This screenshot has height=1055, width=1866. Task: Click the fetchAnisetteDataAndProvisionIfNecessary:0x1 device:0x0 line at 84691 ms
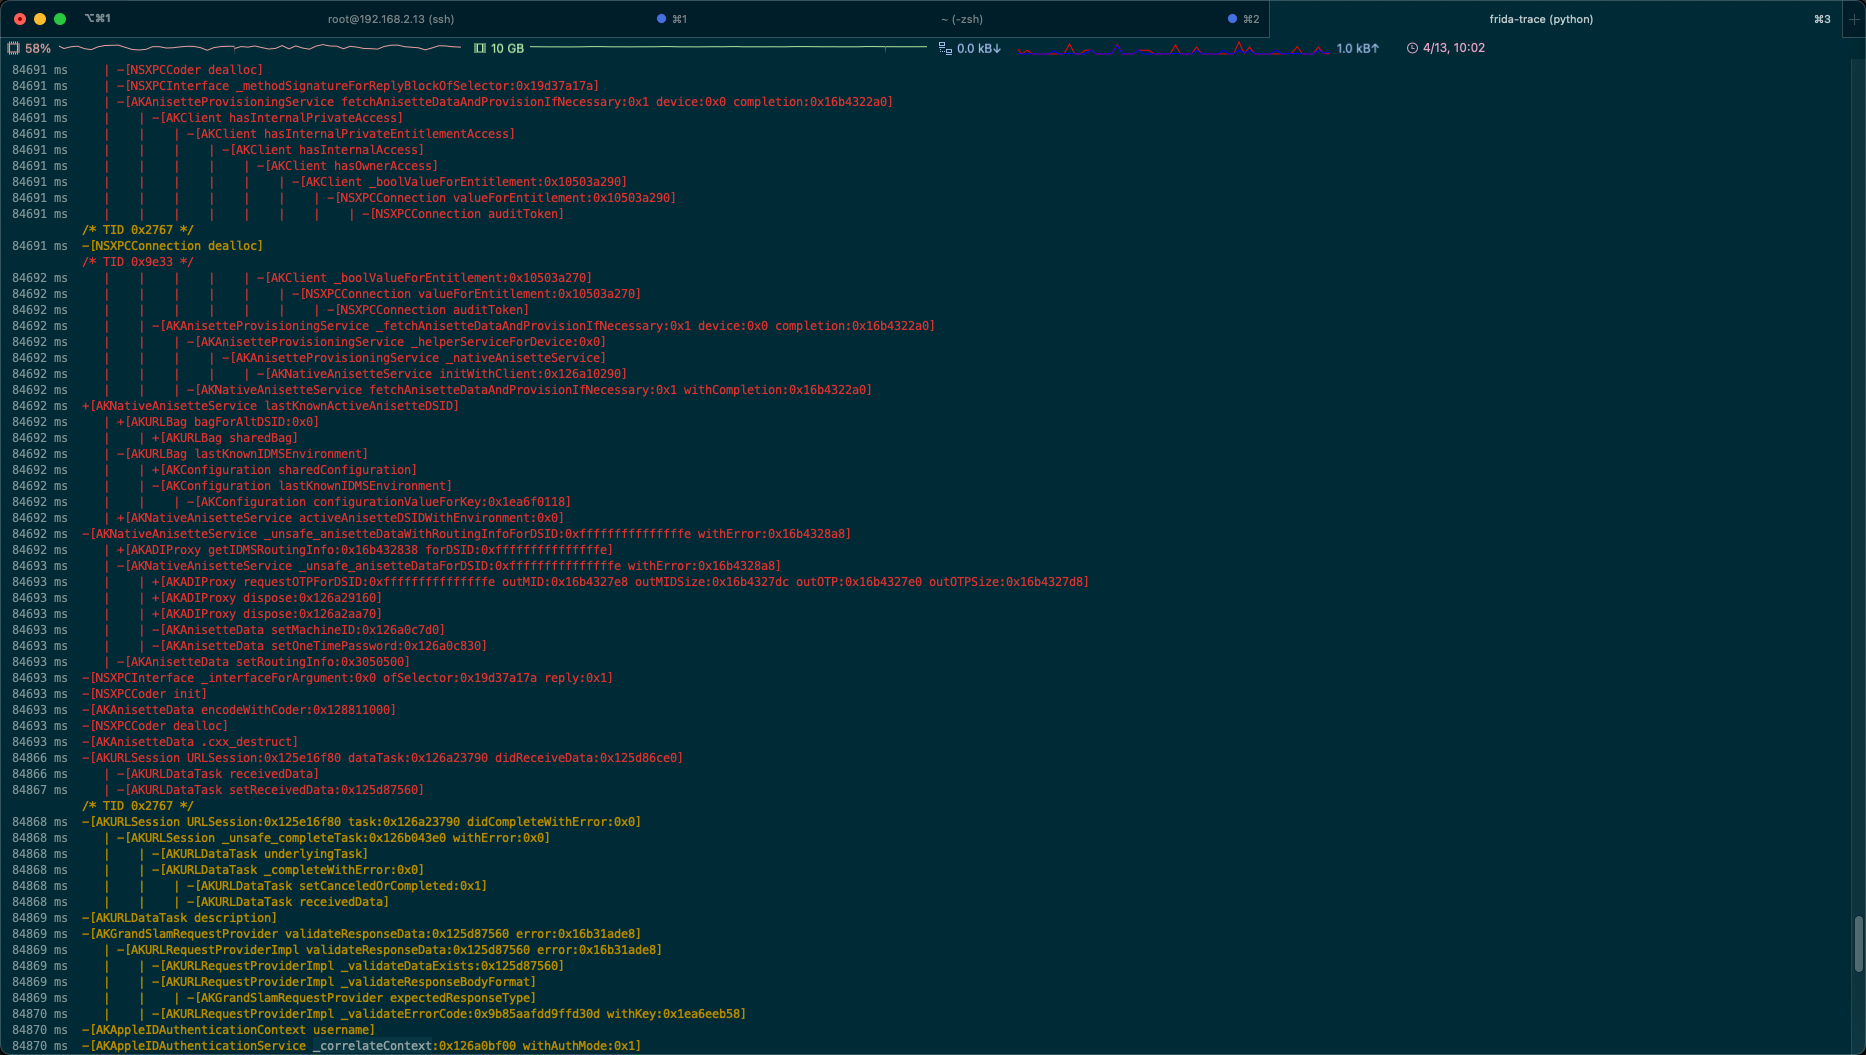(504, 102)
